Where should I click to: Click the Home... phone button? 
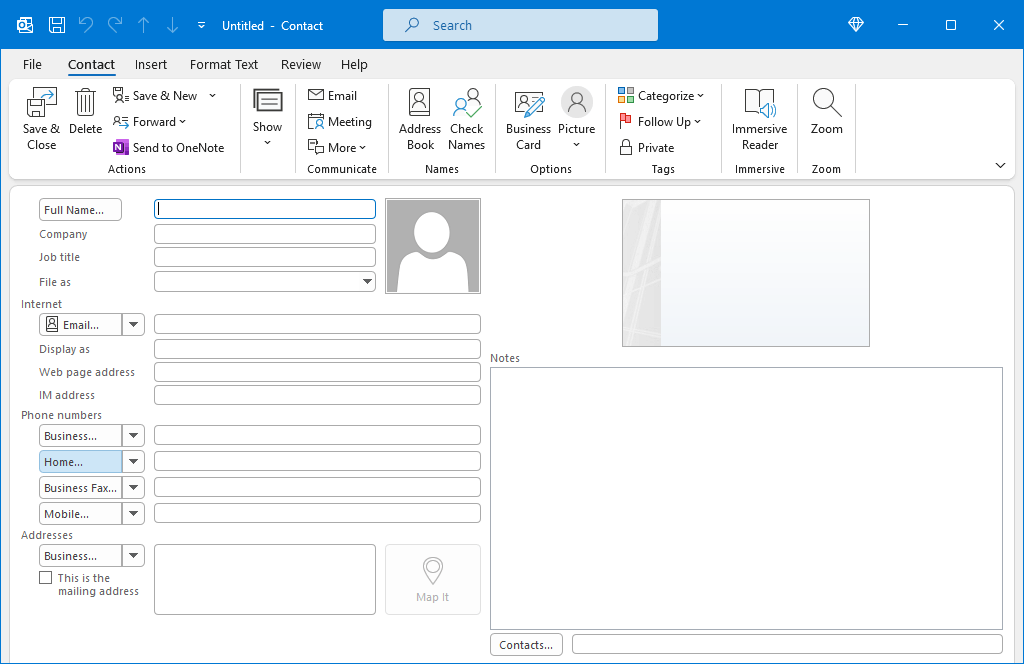click(80, 462)
